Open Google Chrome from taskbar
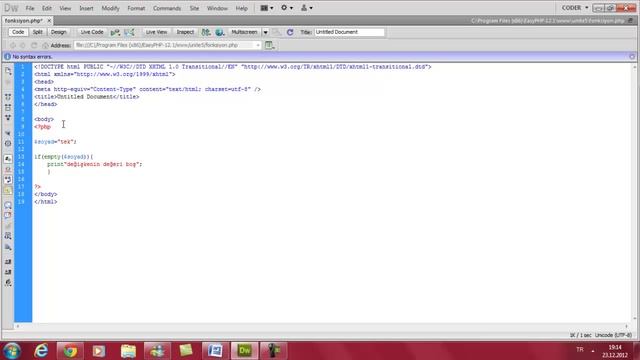Screen dimensions: 640x360 point(70,351)
